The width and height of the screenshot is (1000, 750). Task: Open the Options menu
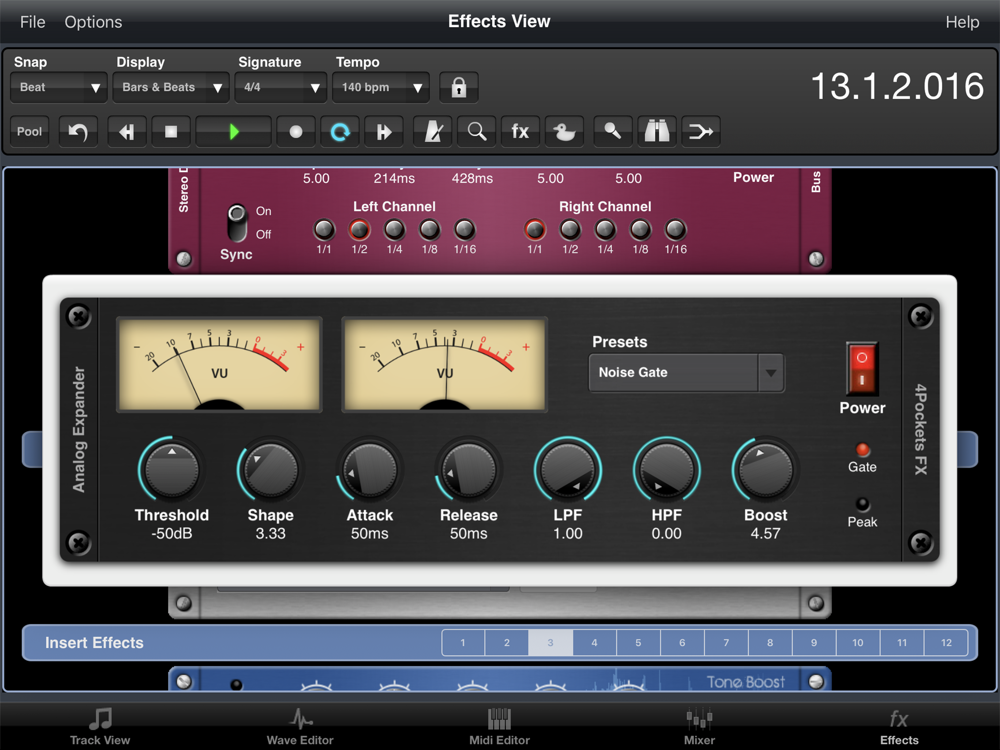tap(93, 22)
